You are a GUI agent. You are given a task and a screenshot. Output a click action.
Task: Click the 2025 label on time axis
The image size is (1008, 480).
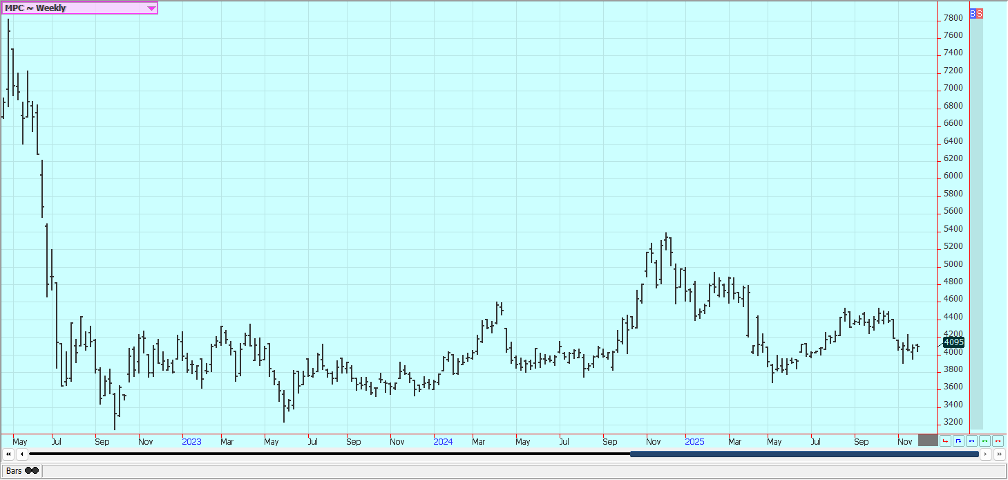click(694, 440)
